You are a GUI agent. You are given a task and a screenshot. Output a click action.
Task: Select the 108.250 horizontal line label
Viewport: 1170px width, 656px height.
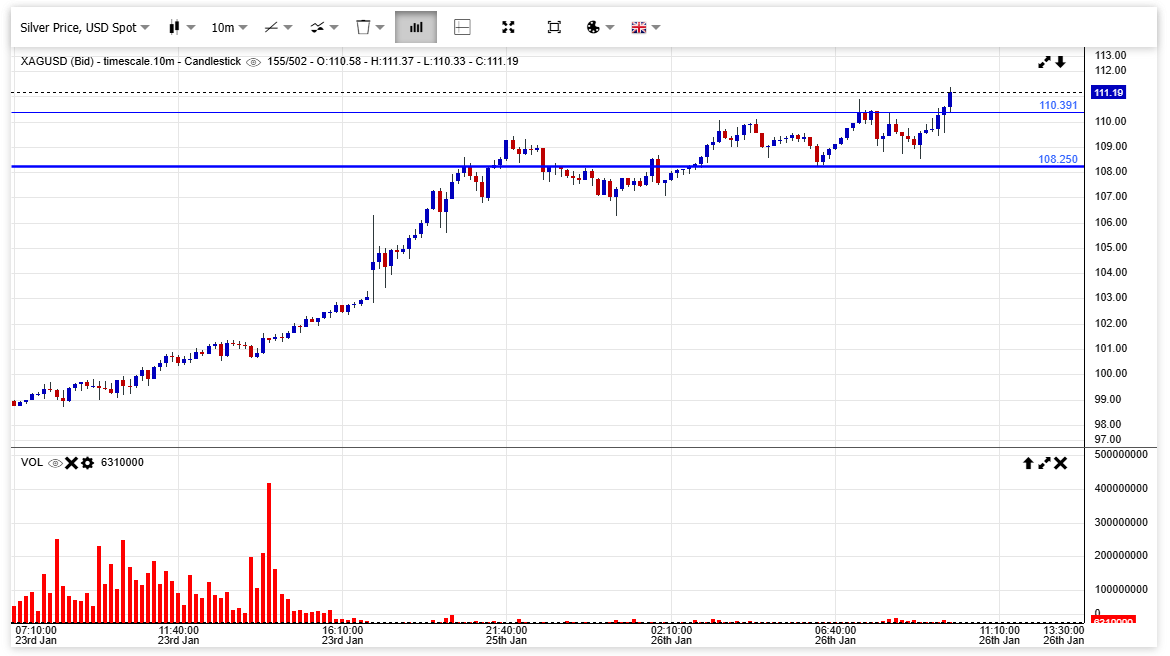pyautogui.click(x=1057, y=159)
